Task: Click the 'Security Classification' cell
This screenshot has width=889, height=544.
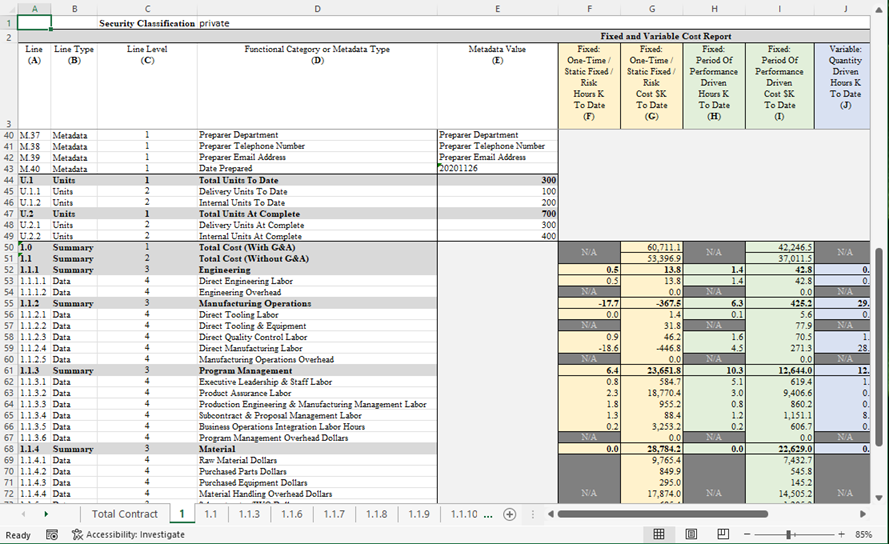Action: (x=147, y=23)
